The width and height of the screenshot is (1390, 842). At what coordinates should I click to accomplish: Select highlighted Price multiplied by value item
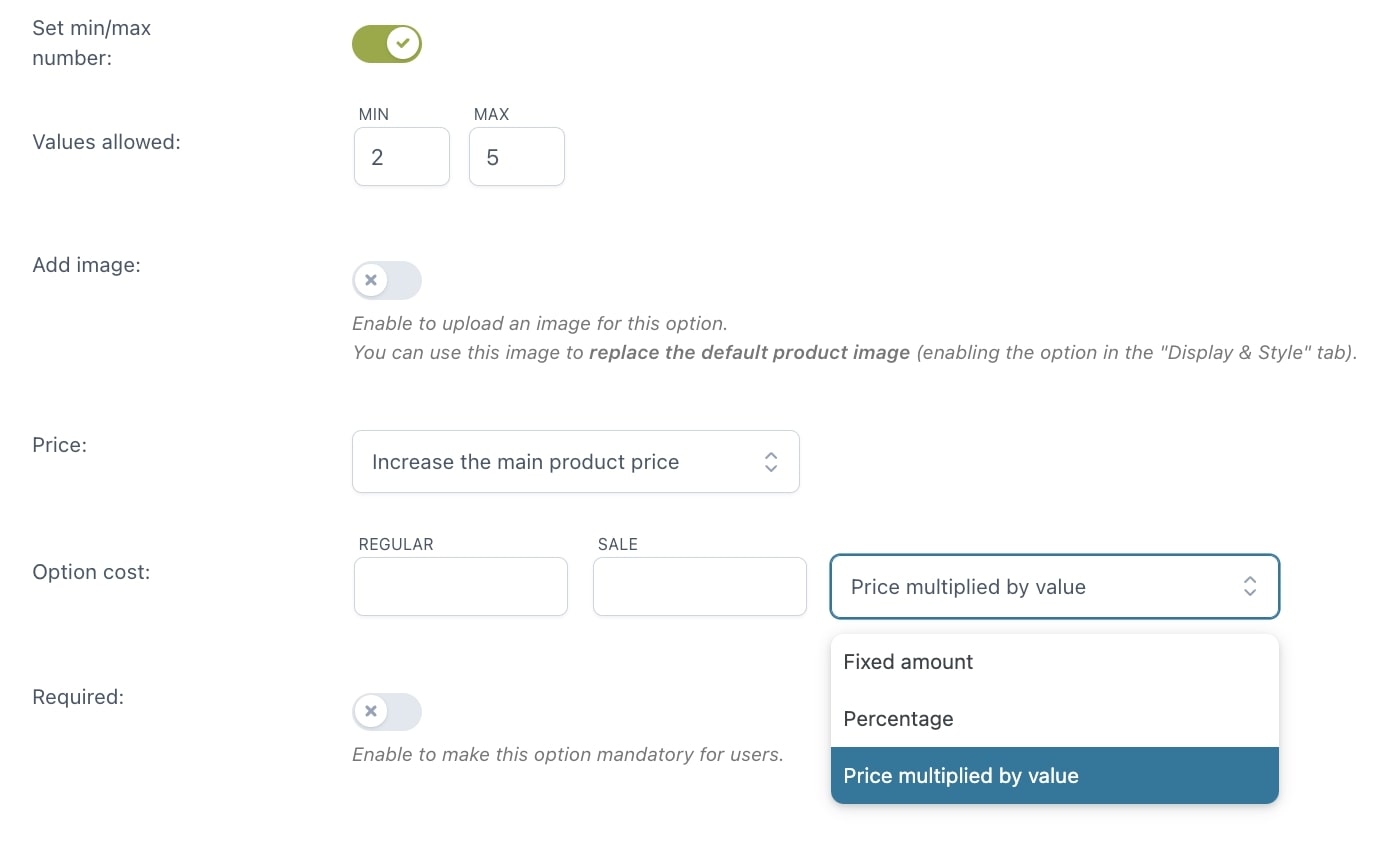tap(1055, 776)
